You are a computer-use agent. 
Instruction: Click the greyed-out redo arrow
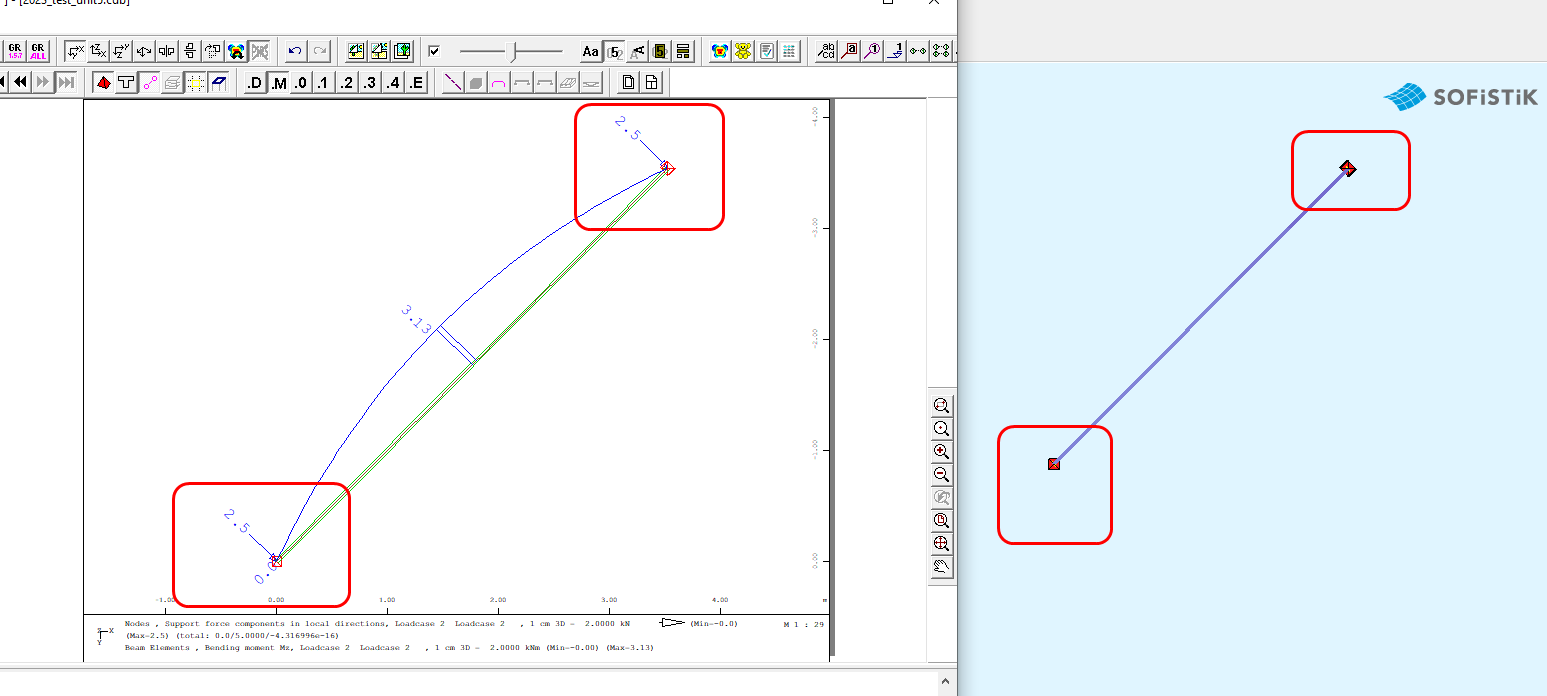coord(320,51)
